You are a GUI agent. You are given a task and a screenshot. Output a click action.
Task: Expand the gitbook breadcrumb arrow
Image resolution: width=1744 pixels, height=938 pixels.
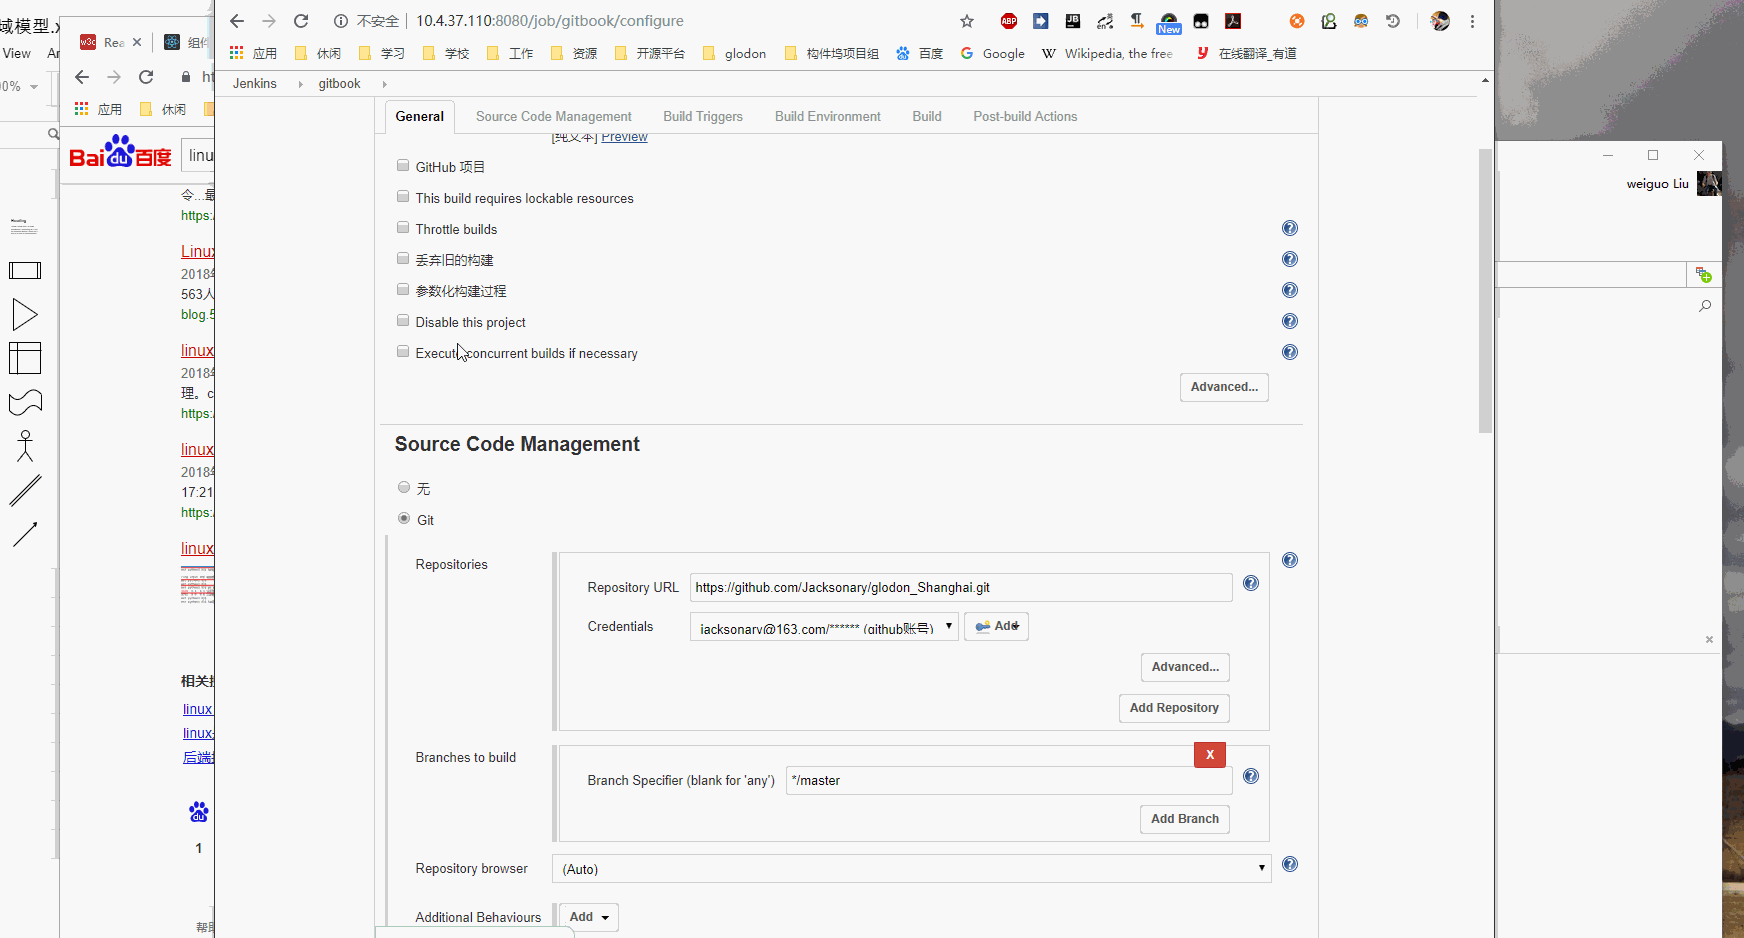[384, 84]
